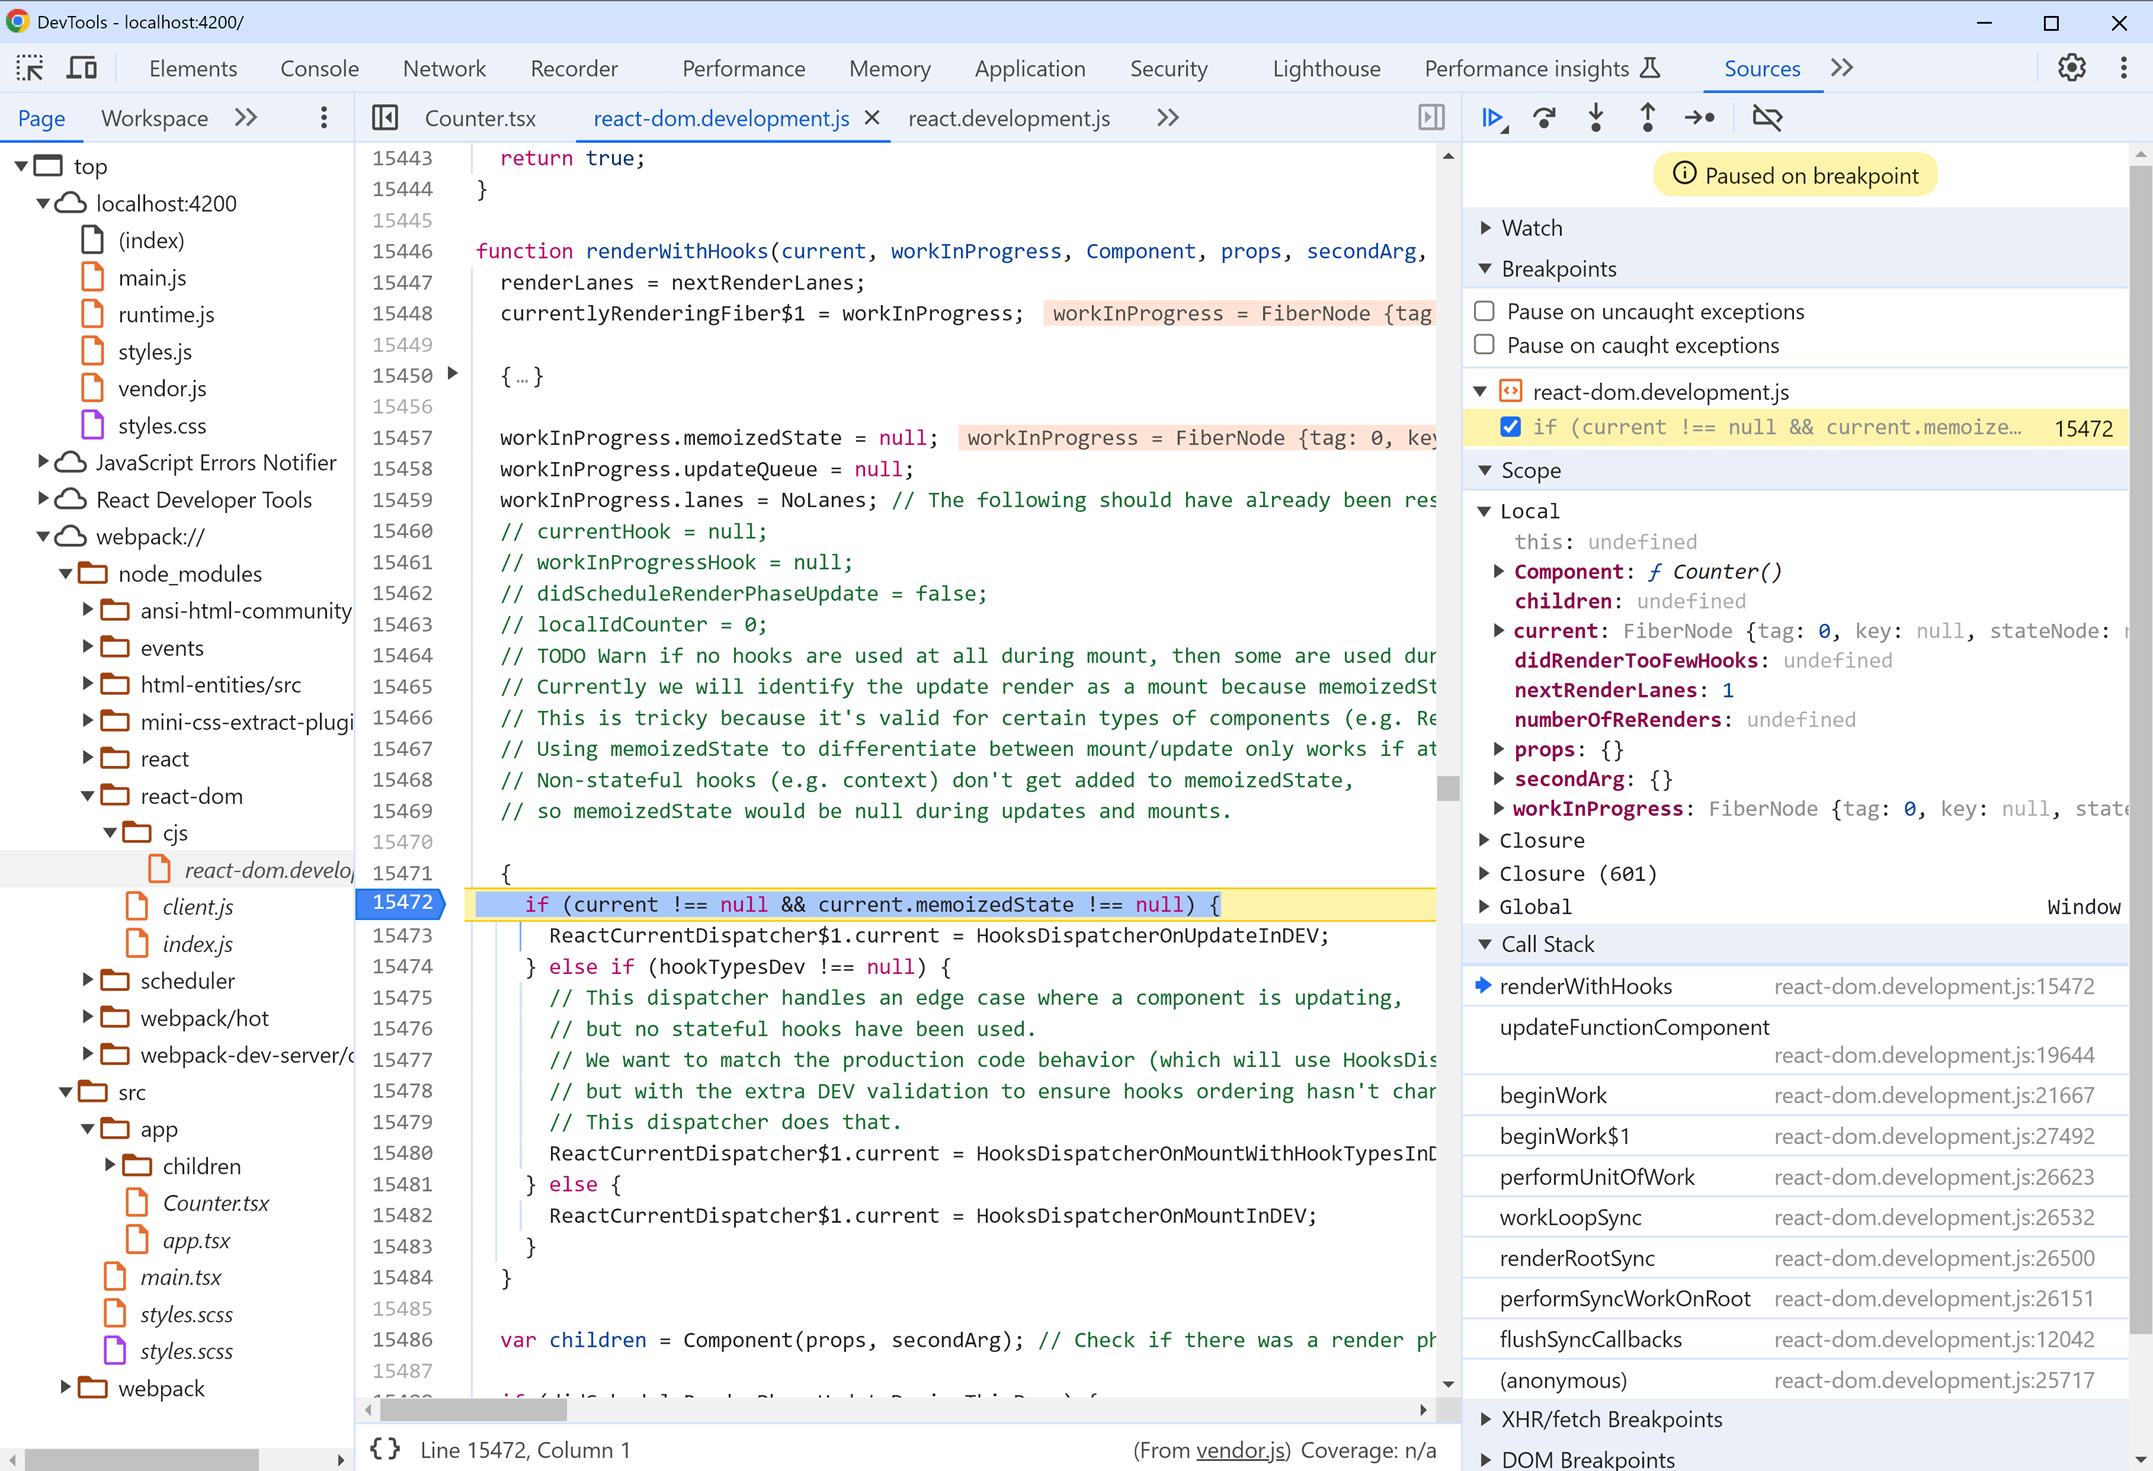Screen dimensions: 2153x1471
Task: Collapse the Breakpoints section
Action: [1486, 269]
